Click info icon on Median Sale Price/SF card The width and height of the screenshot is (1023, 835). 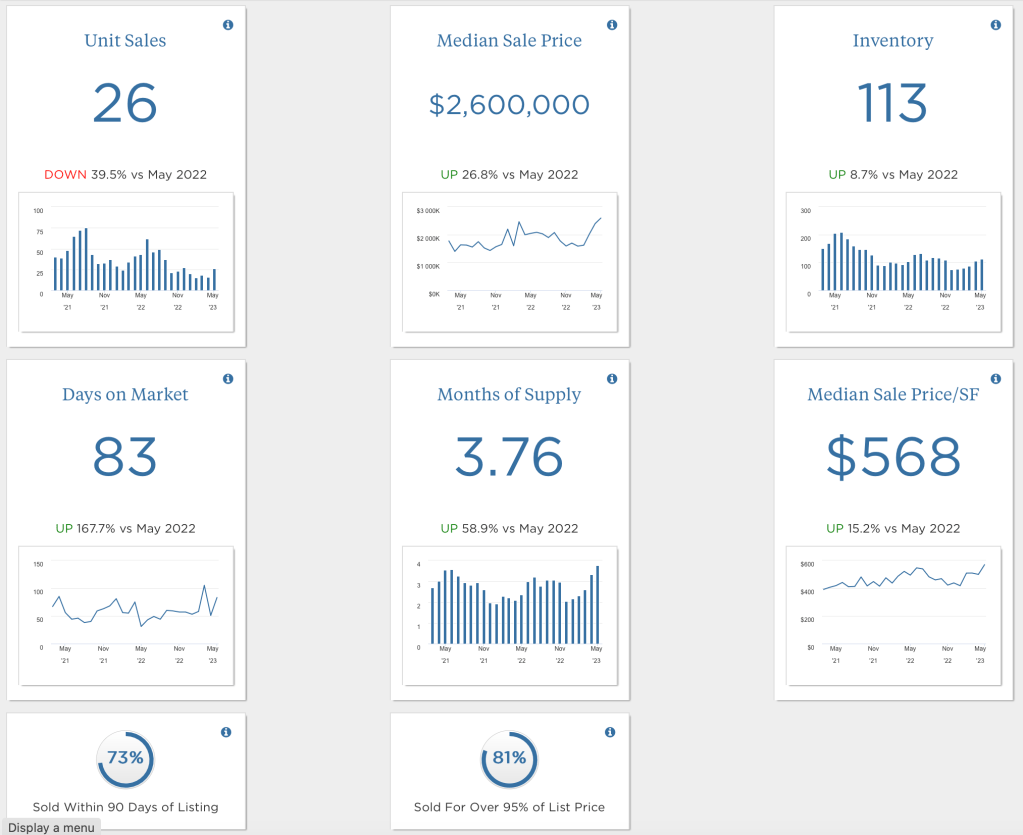coord(995,379)
